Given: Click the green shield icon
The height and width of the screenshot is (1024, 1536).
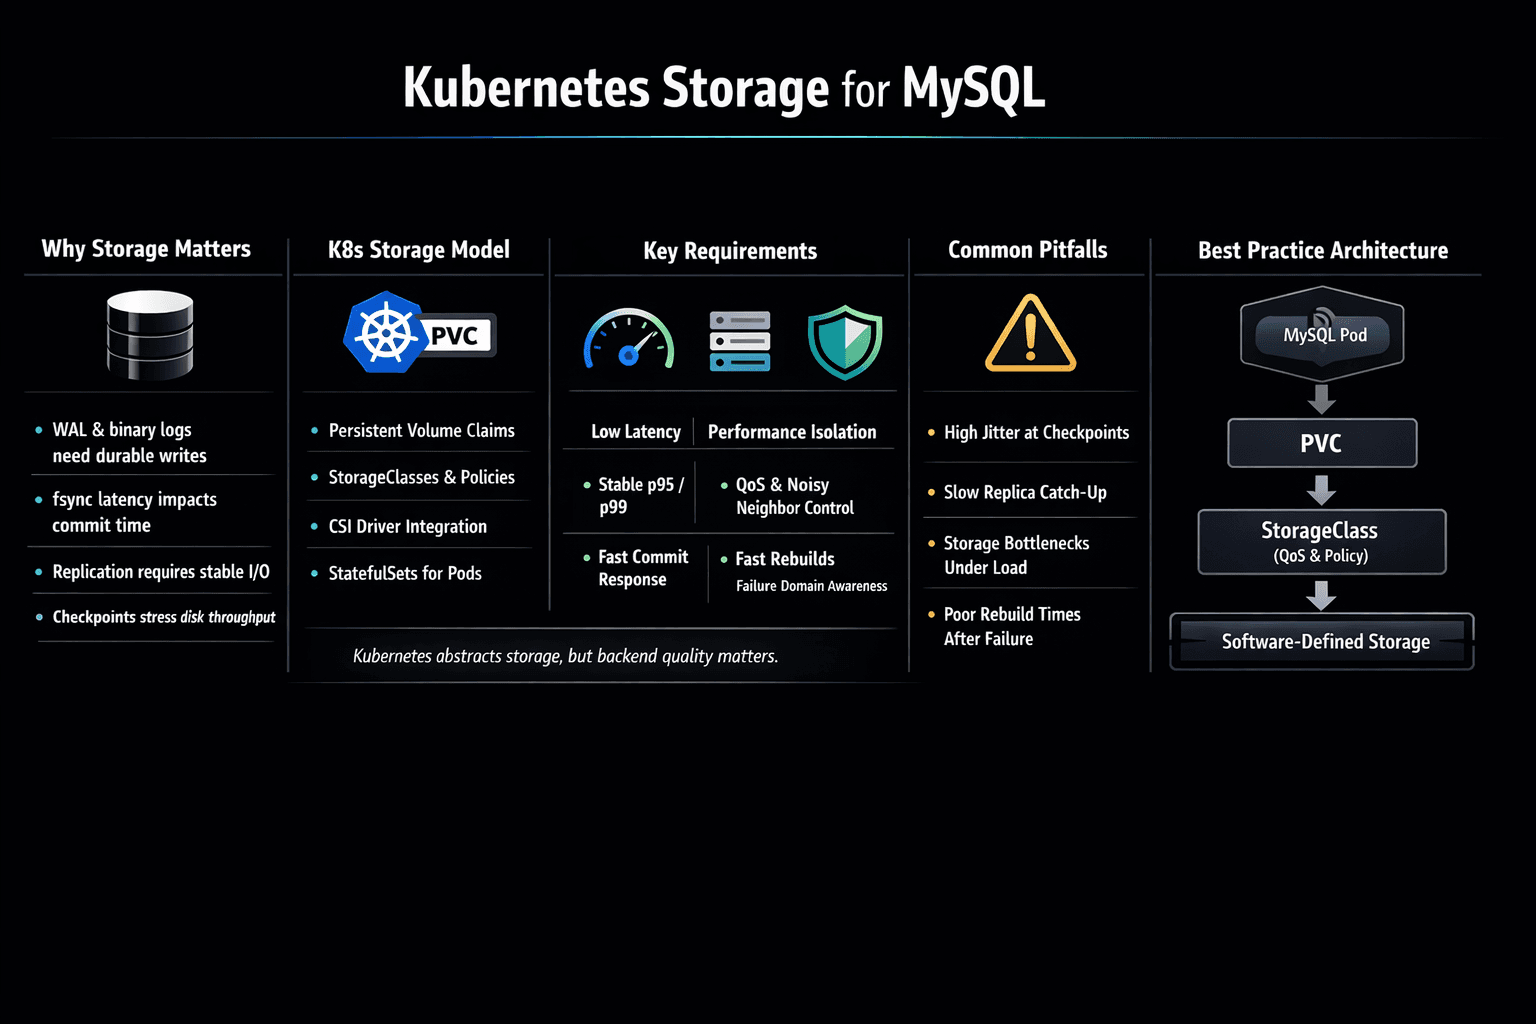Looking at the screenshot, I should tap(845, 341).
